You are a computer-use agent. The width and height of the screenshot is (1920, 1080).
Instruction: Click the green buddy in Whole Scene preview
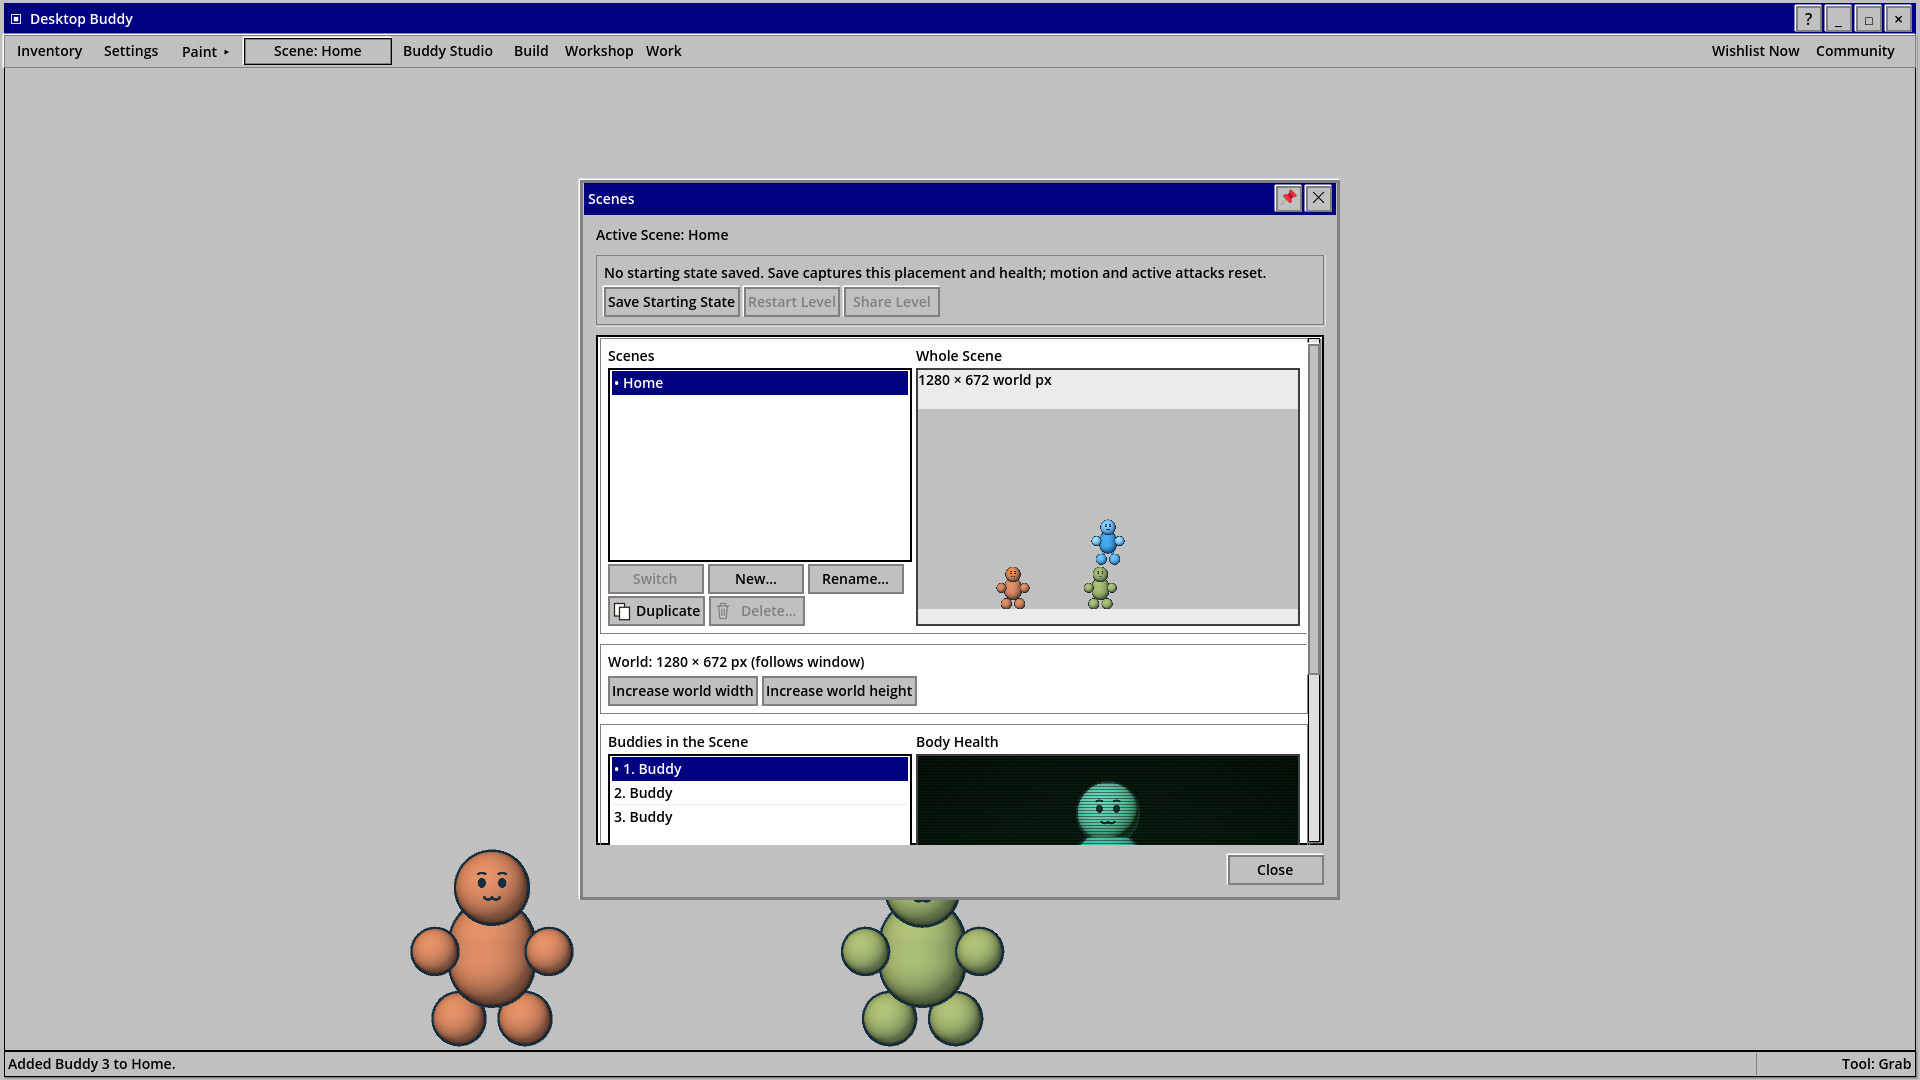pos(1100,588)
